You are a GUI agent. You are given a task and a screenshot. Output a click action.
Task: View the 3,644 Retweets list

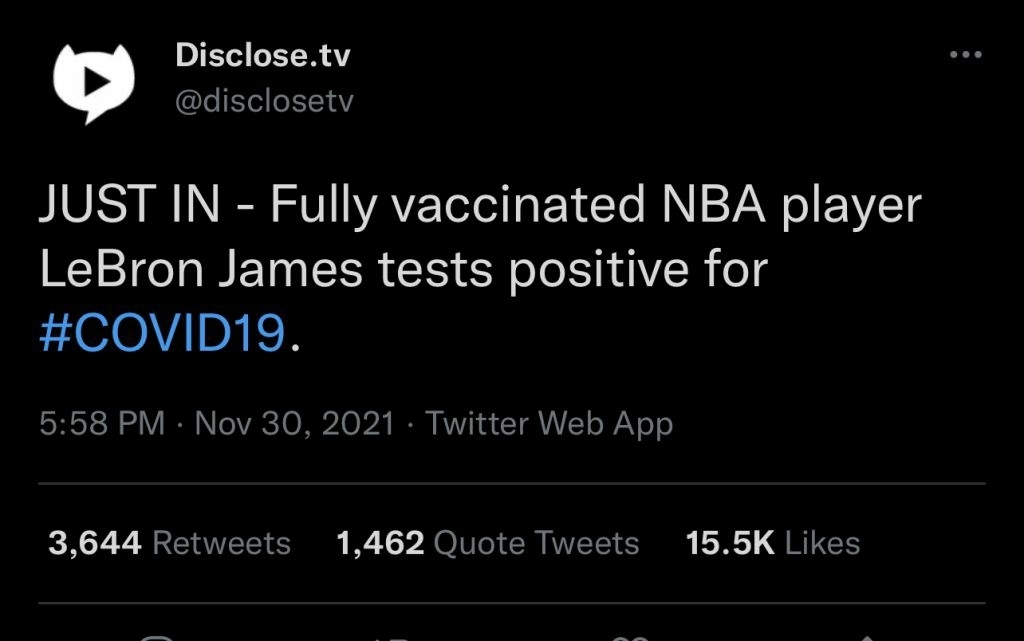tap(169, 543)
